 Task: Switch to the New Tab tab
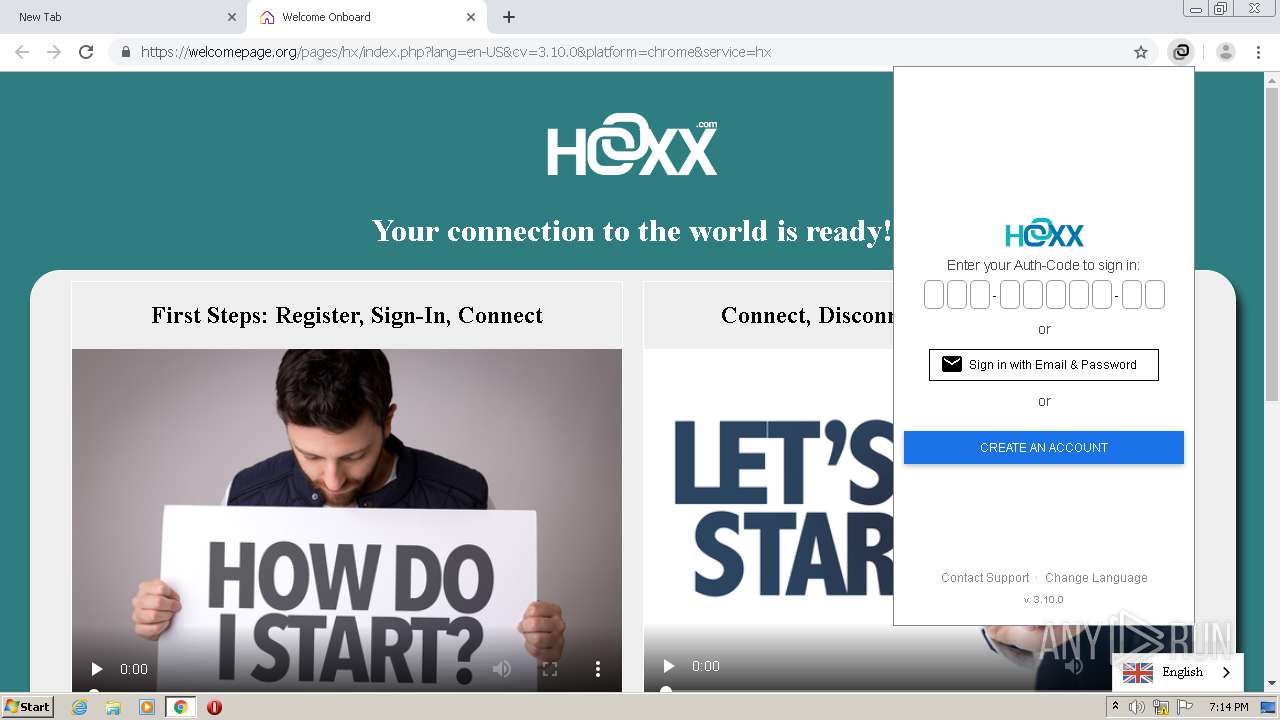(x=124, y=17)
